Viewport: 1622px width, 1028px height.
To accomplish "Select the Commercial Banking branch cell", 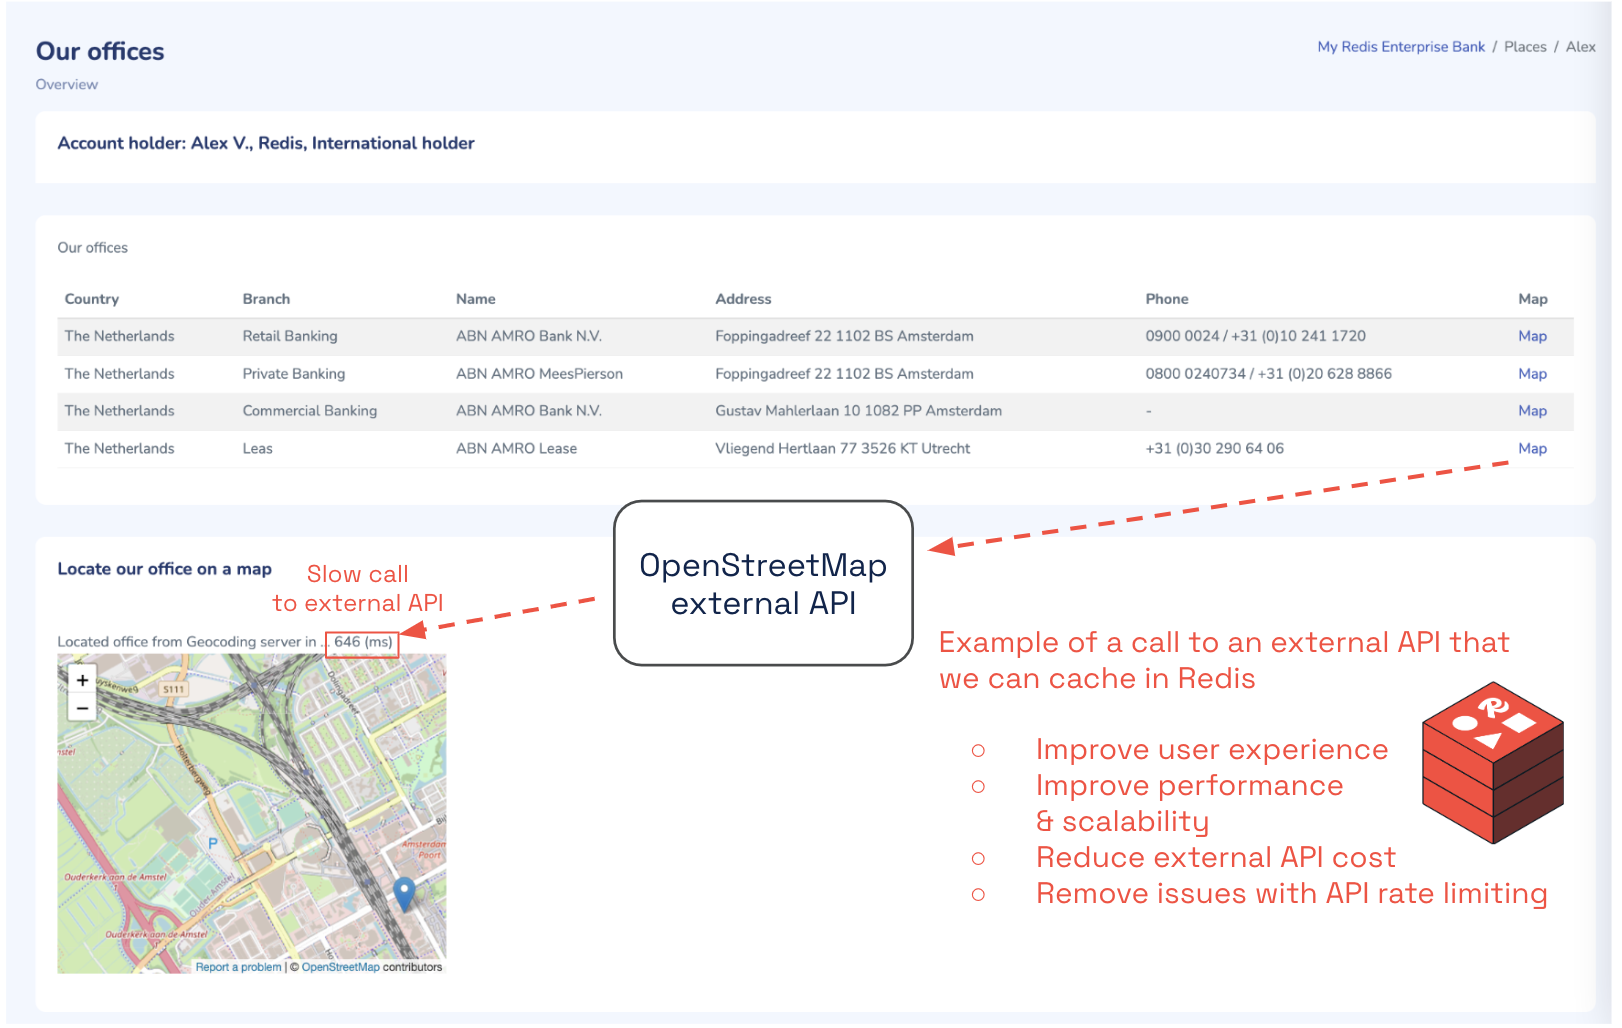I will pyautogui.click(x=310, y=411).
